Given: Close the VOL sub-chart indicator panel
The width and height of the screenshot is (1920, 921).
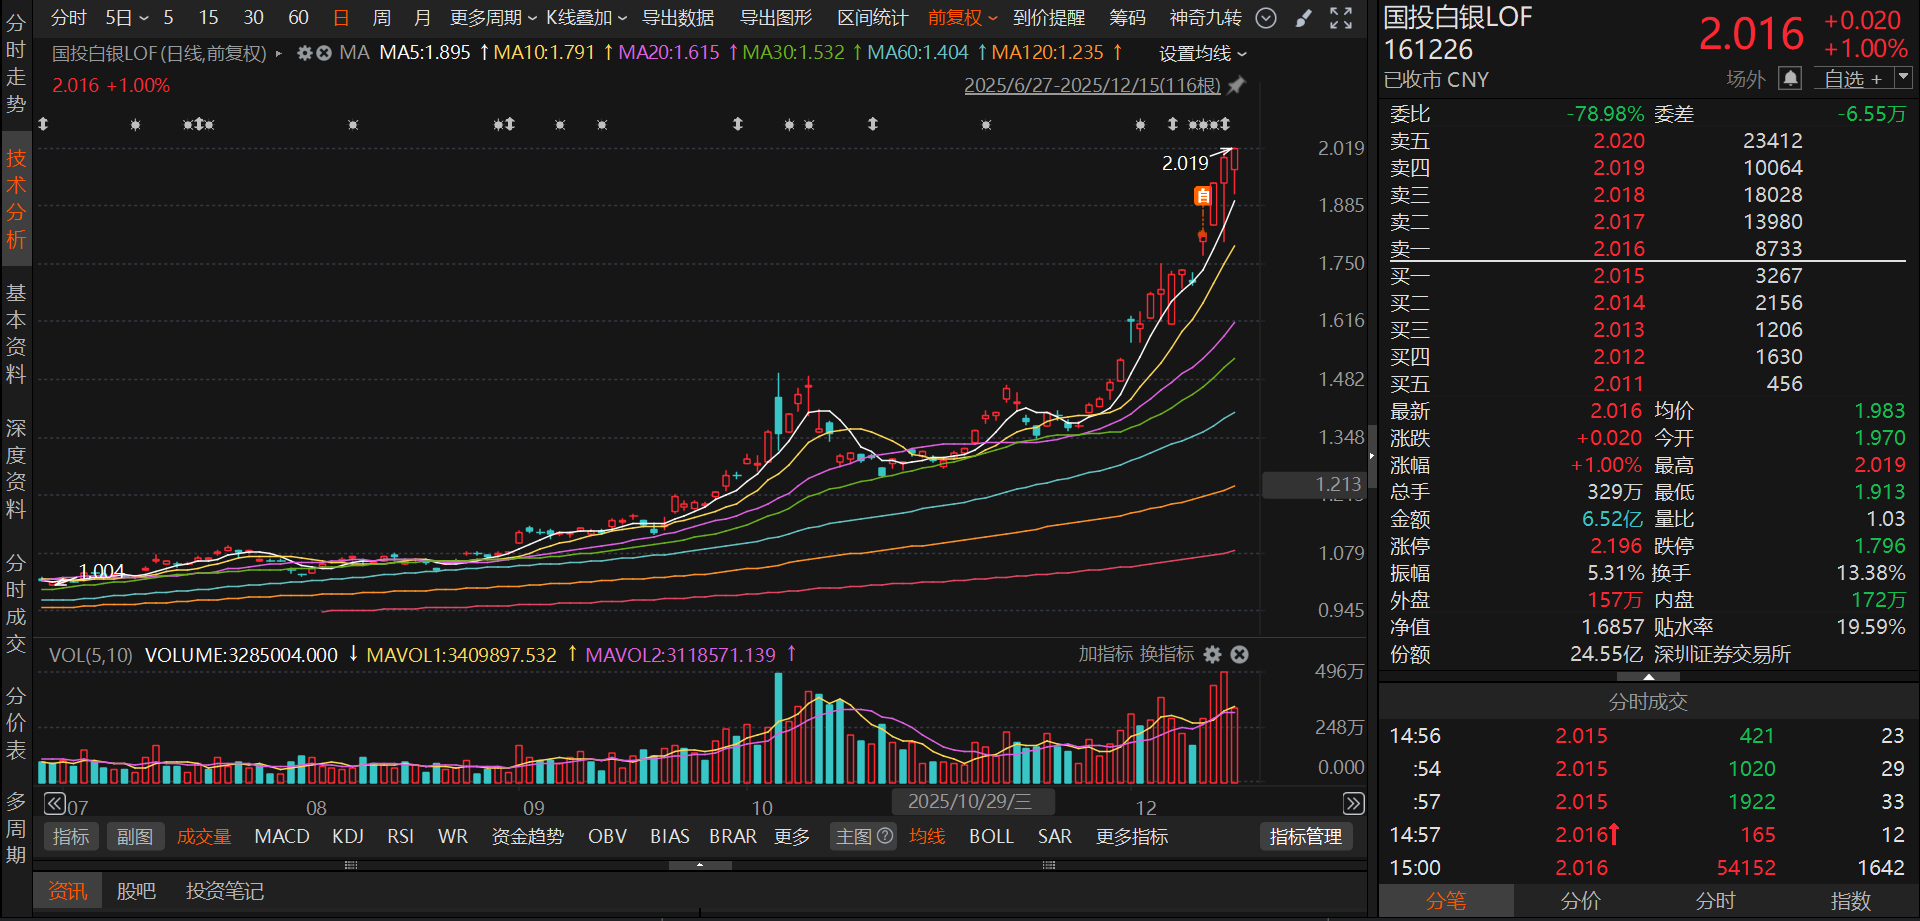Looking at the screenshot, I should 1239,654.
